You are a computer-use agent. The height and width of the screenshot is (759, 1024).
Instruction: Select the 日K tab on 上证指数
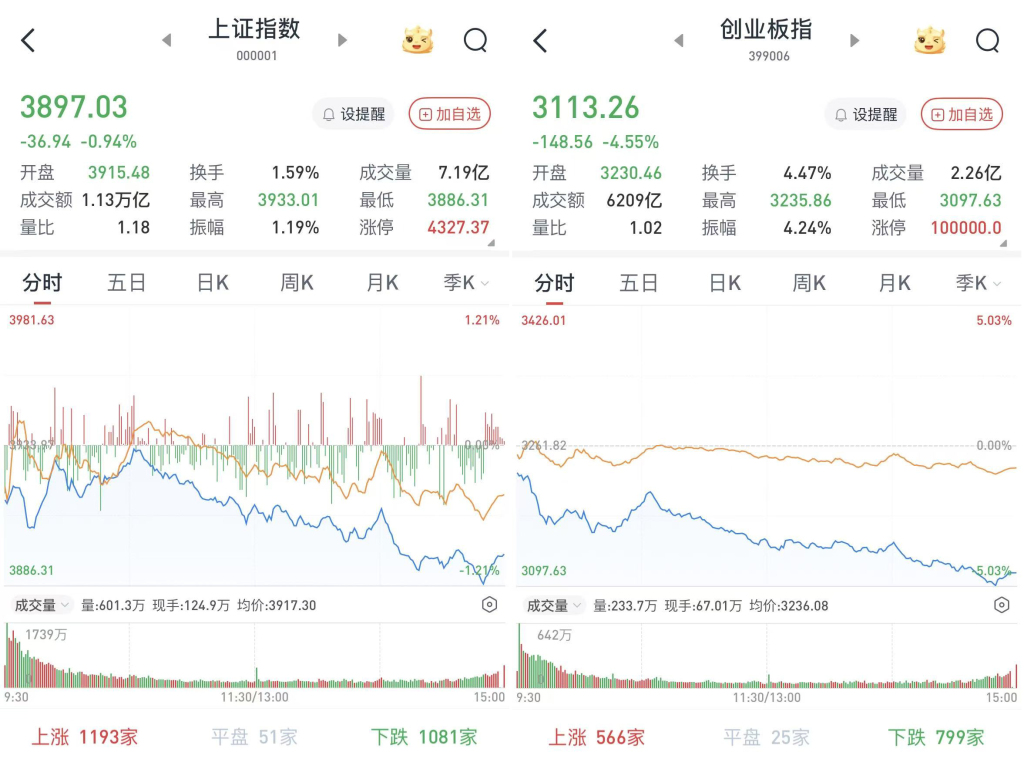[212, 284]
